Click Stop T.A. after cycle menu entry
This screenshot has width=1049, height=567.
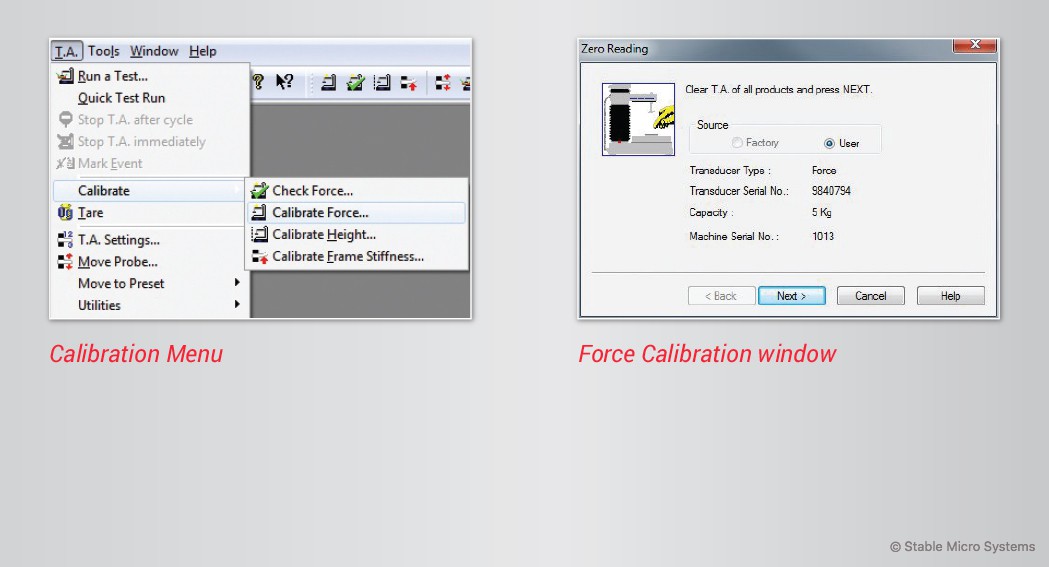151,120
